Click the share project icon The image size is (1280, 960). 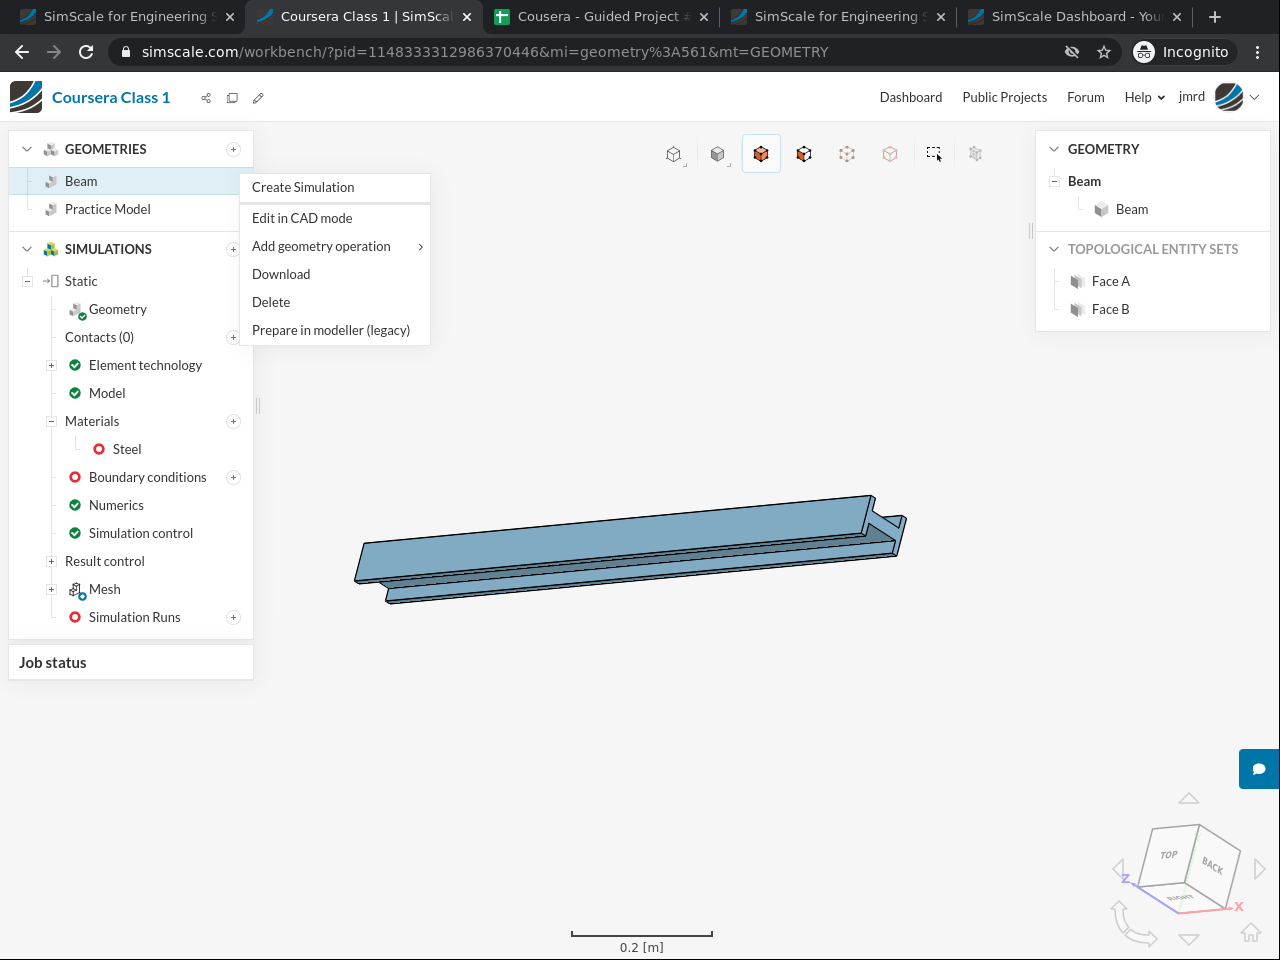coord(206,98)
